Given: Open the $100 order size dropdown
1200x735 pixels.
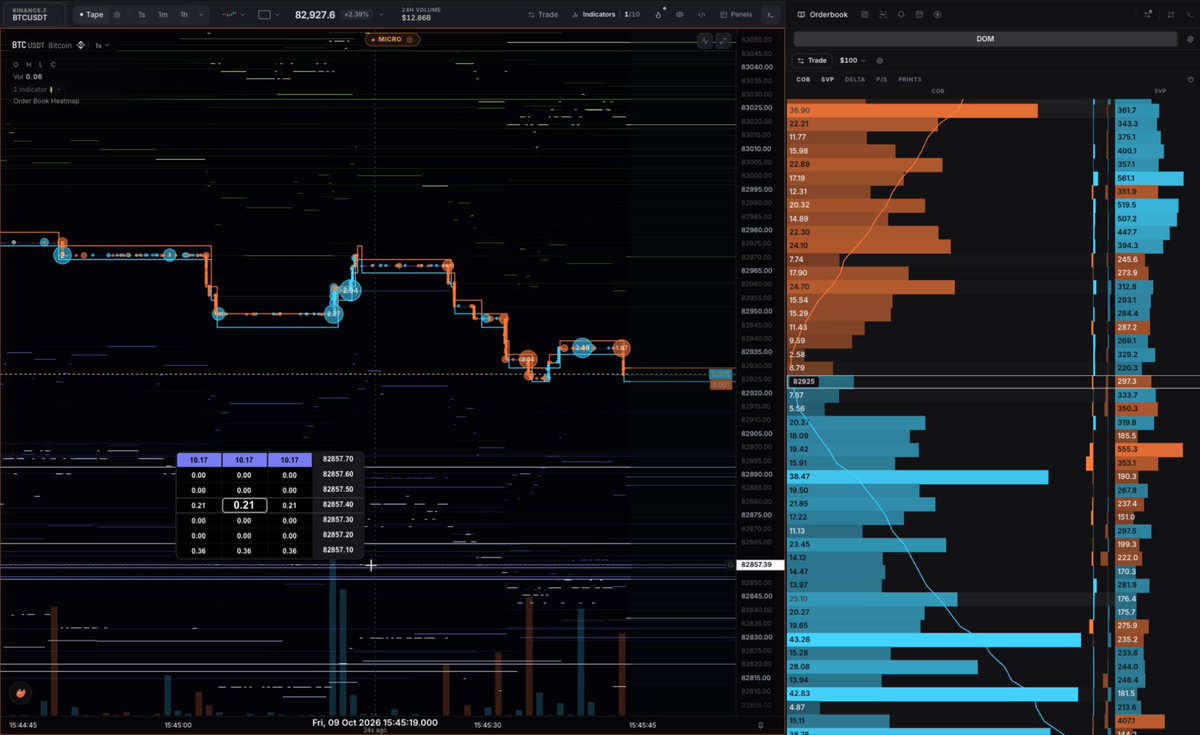Looking at the screenshot, I should [x=854, y=61].
